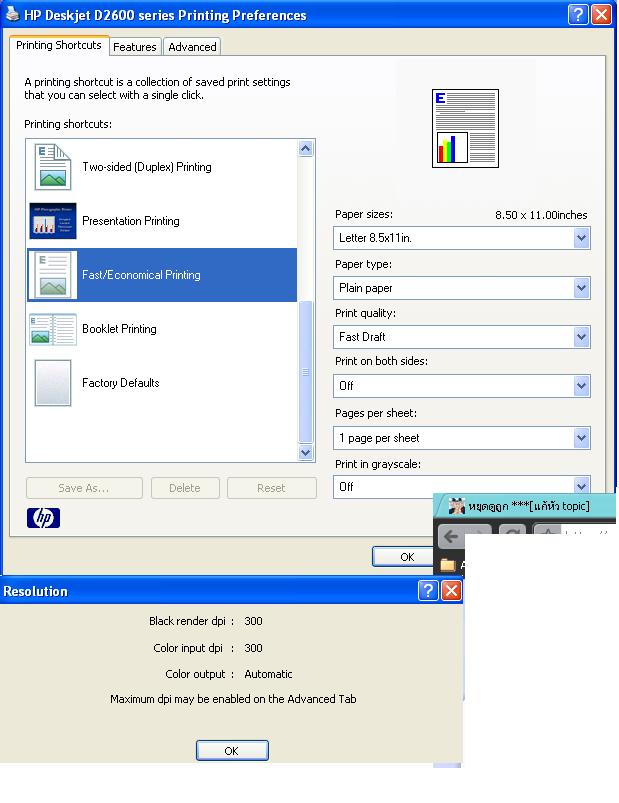
Task: Click the shortcuts list scroll up arrow
Action: (x=306, y=149)
